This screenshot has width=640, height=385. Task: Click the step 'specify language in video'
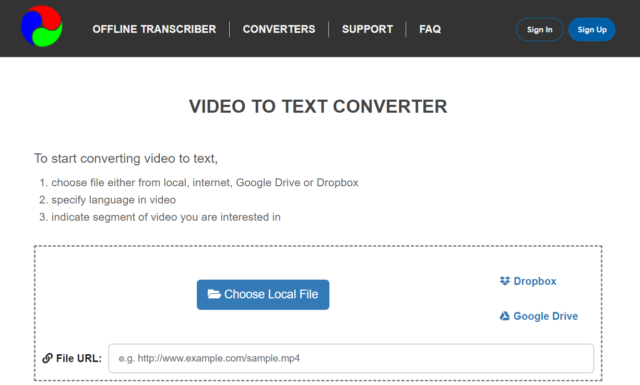(113, 200)
